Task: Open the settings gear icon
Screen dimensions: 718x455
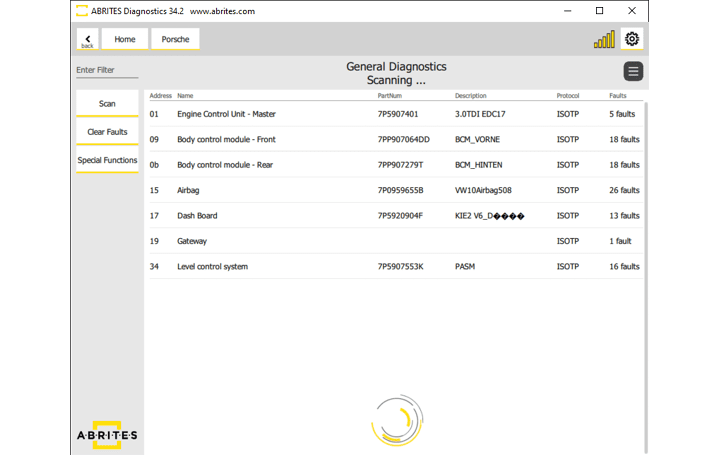Action: (x=632, y=39)
